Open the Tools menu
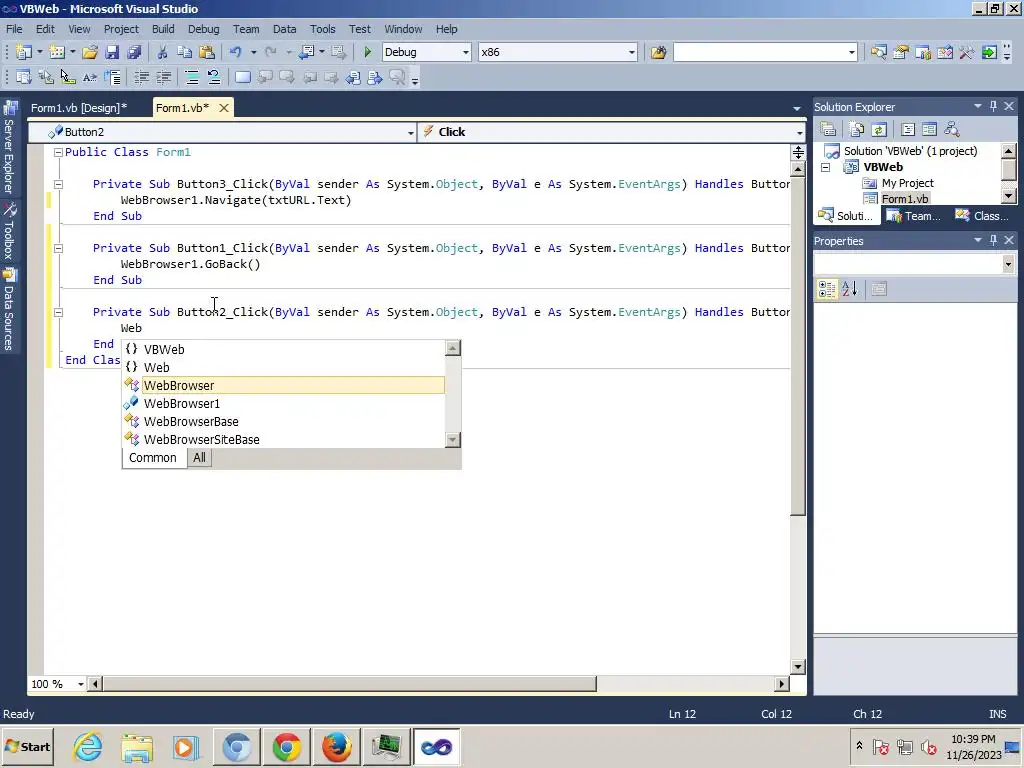This screenshot has height=768, width=1024. (323, 29)
